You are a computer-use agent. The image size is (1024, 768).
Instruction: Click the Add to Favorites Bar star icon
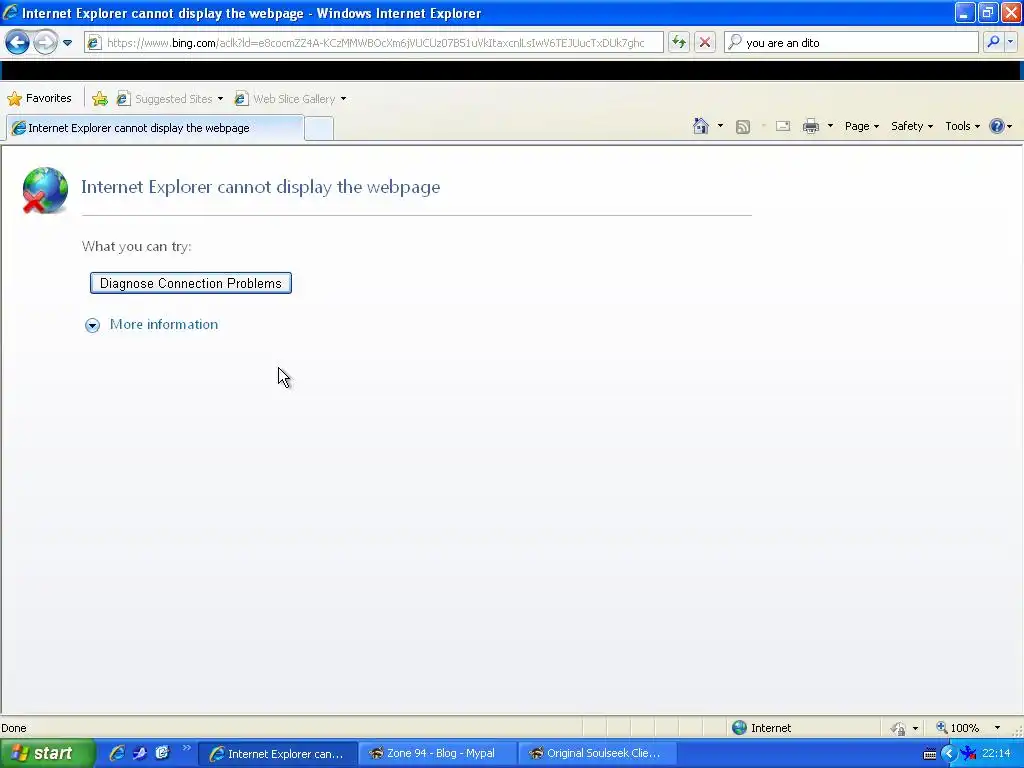pos(100,99)
